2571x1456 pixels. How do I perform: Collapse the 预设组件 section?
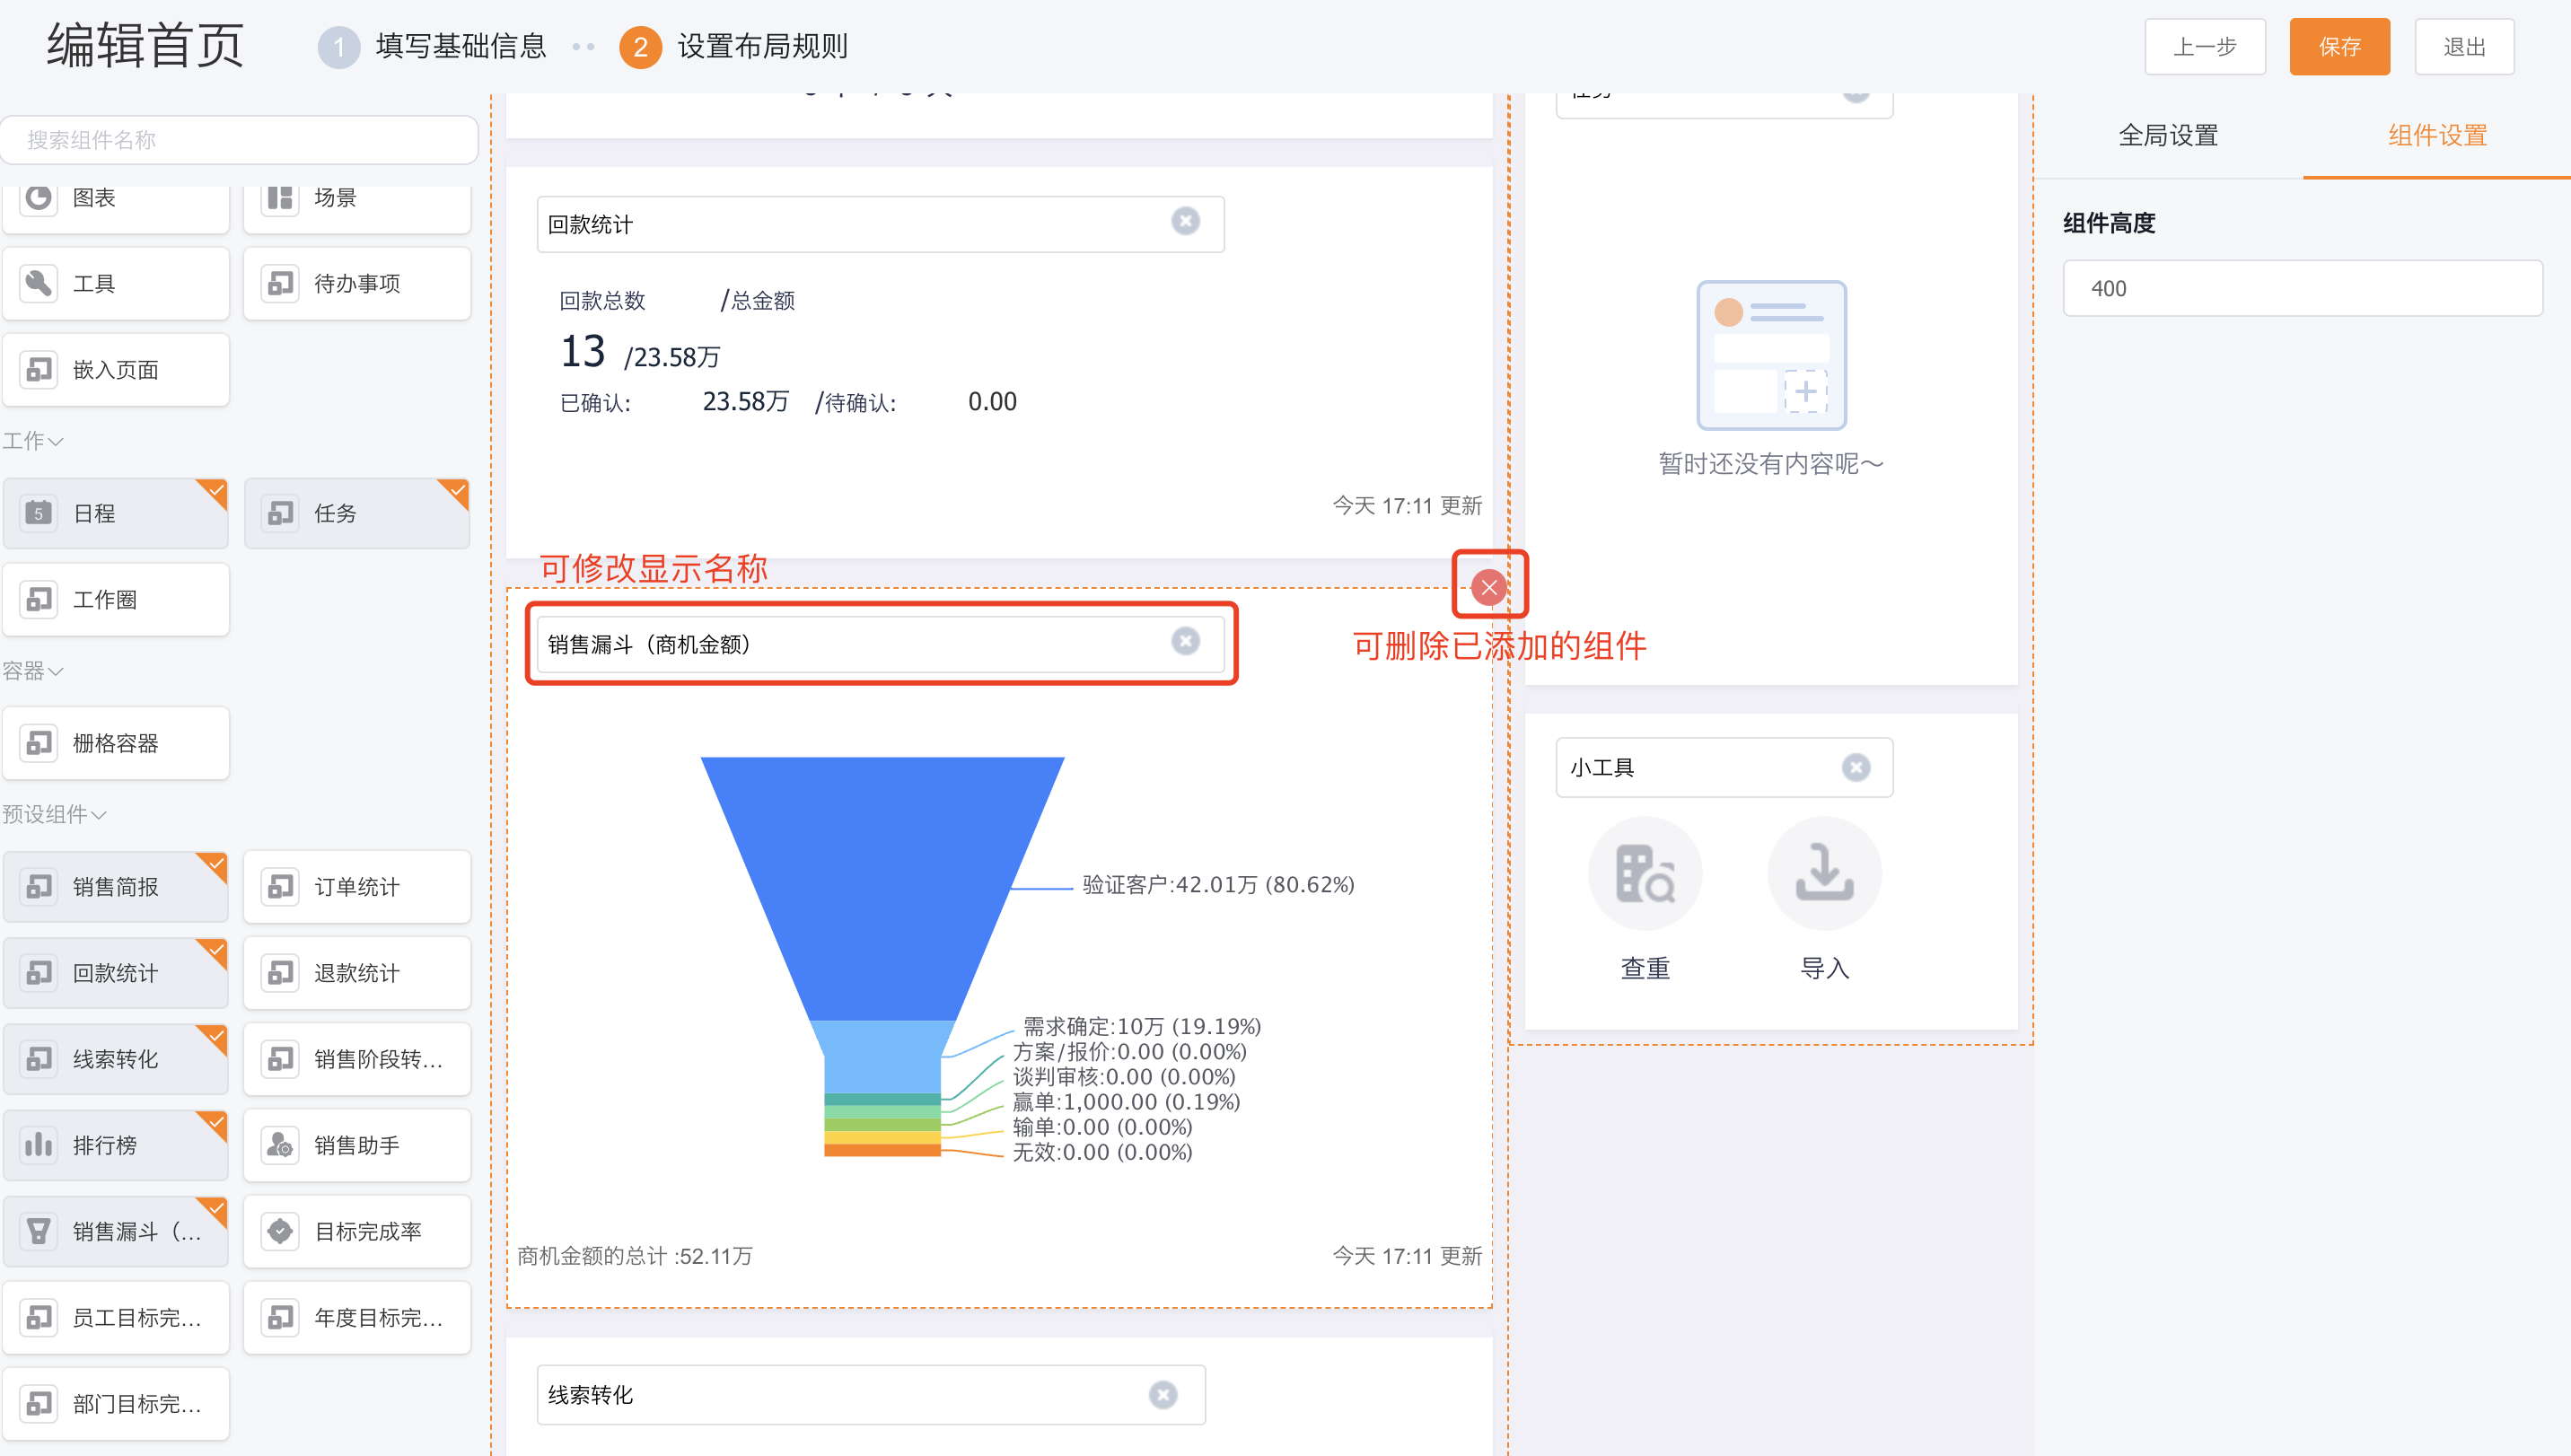click(55, 815)
